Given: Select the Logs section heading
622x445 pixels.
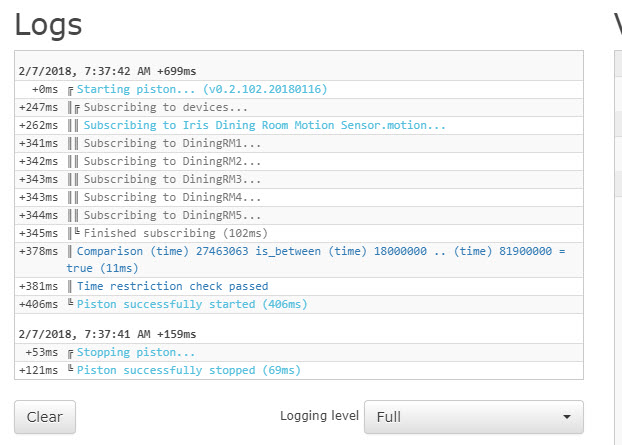Looking at the screenshot, I should [x=48, y=25].
